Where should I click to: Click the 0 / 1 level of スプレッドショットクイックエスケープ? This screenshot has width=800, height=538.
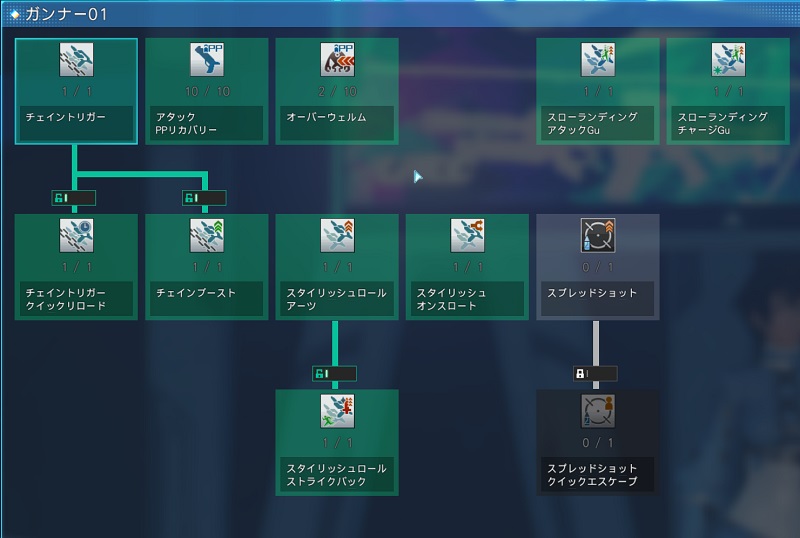[597, 443]
